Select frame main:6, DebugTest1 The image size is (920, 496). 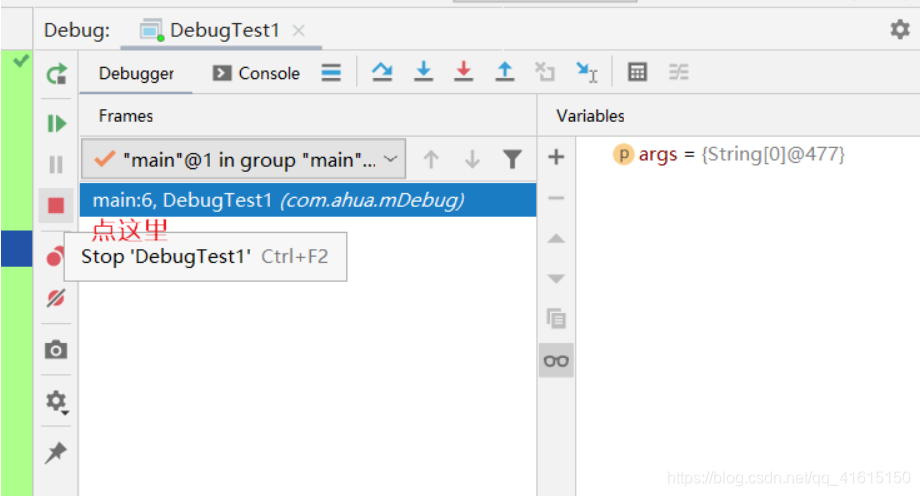pos(308,200)
